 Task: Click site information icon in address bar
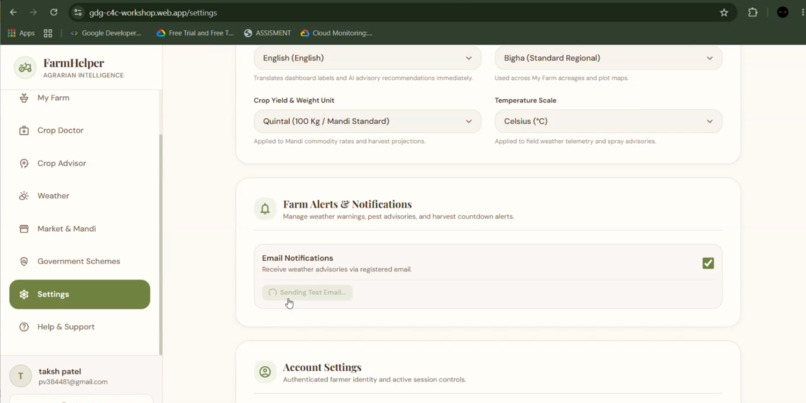[78, 12]
